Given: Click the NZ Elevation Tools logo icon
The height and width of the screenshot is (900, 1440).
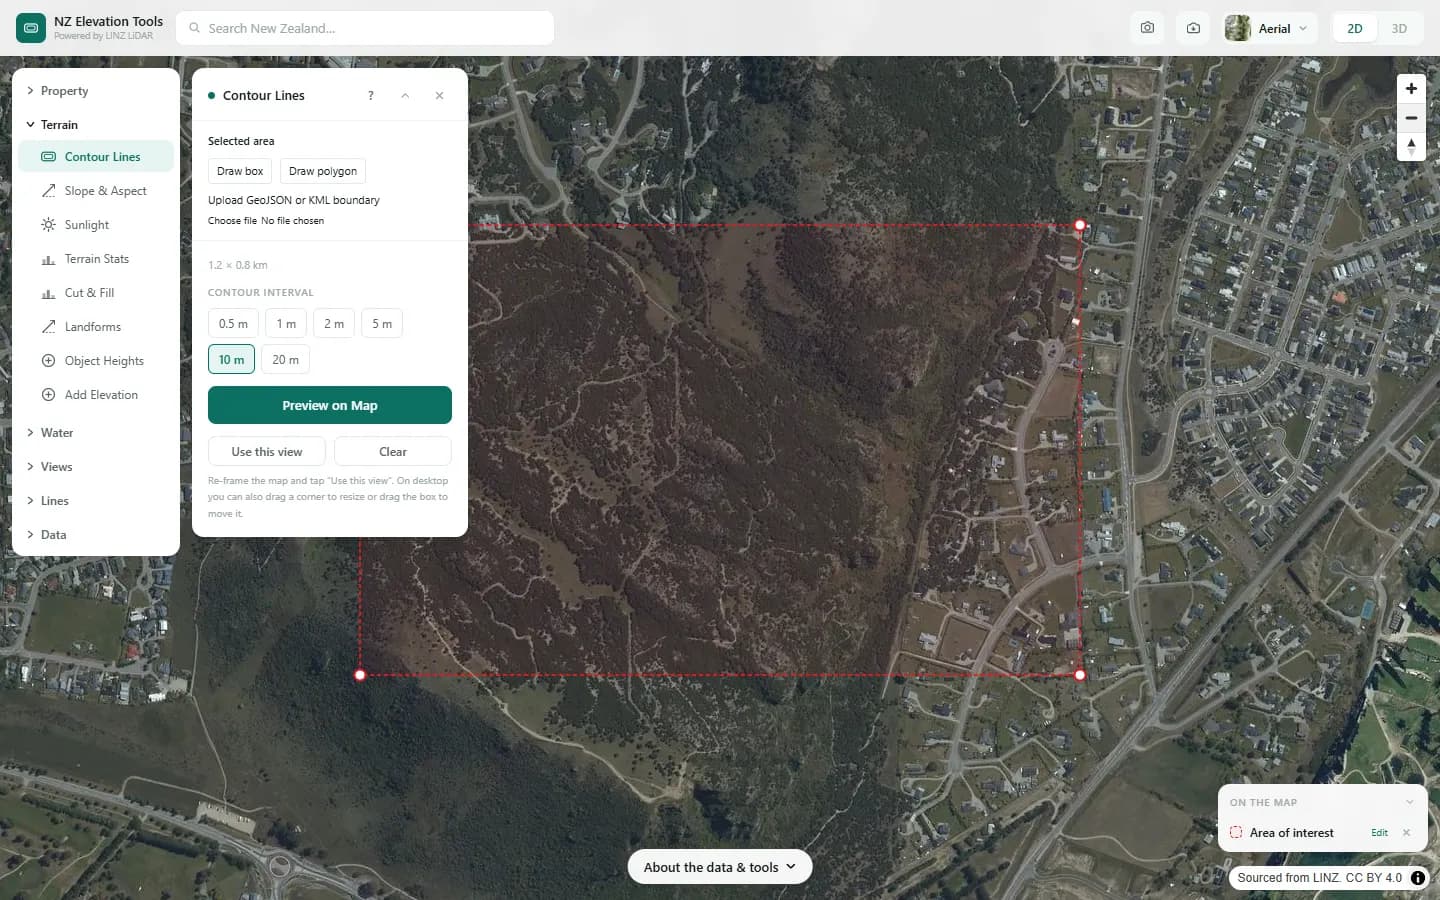Looking at the screenshot, I should click(31, 28).
